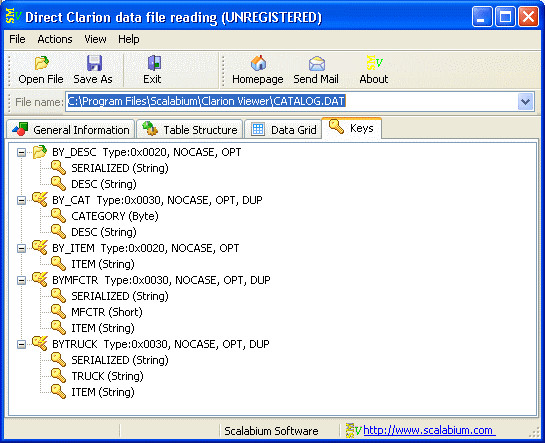545x443 pixels.
Task: Select MFCTR (Short) tree item
Action: point(107,312)
